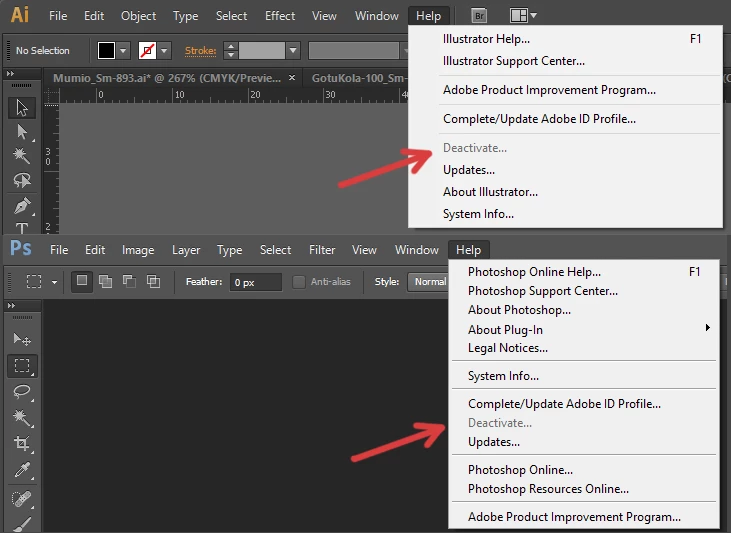Image resolution: width=731 pixels, height=533 pixels.
Task: Click Illustrator's black fill color swatch
Action: pos(106,50)
